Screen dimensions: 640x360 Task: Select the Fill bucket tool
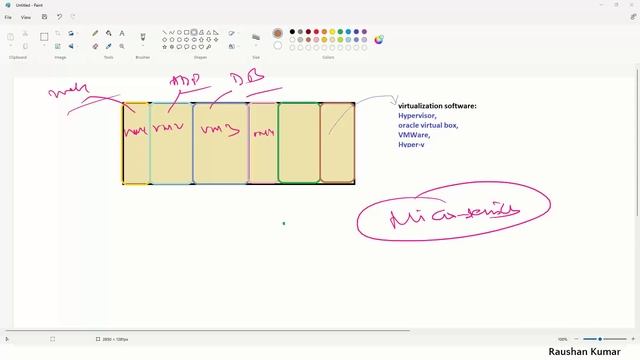(x=109, y=33)
